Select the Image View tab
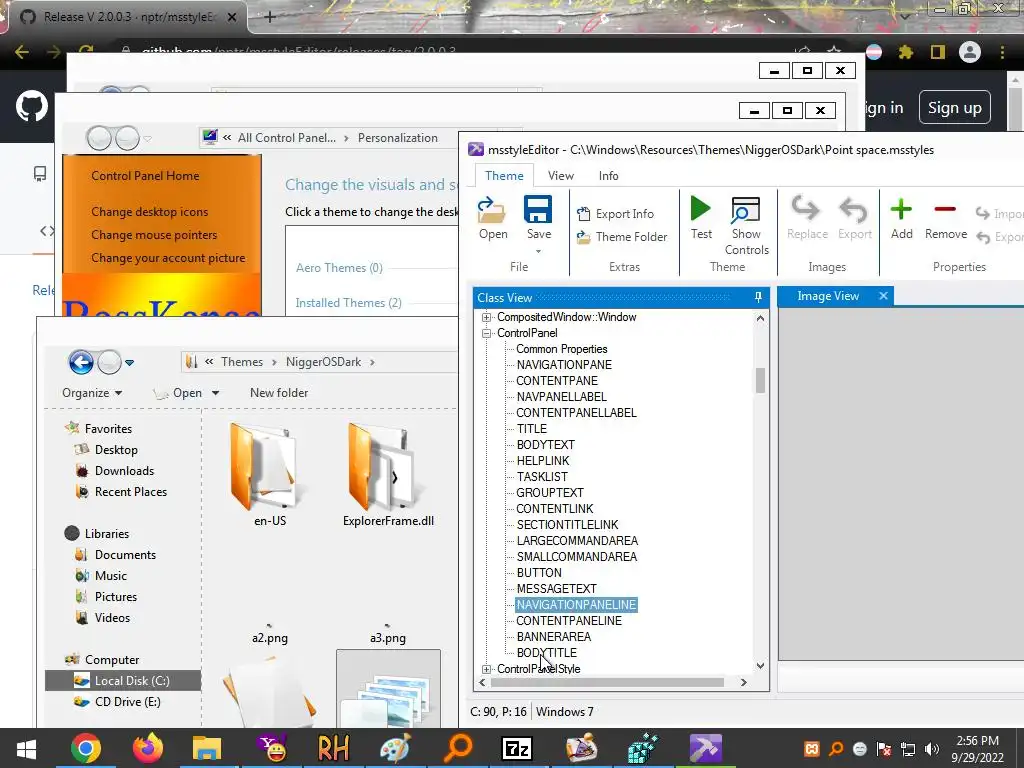 point(827,296)
